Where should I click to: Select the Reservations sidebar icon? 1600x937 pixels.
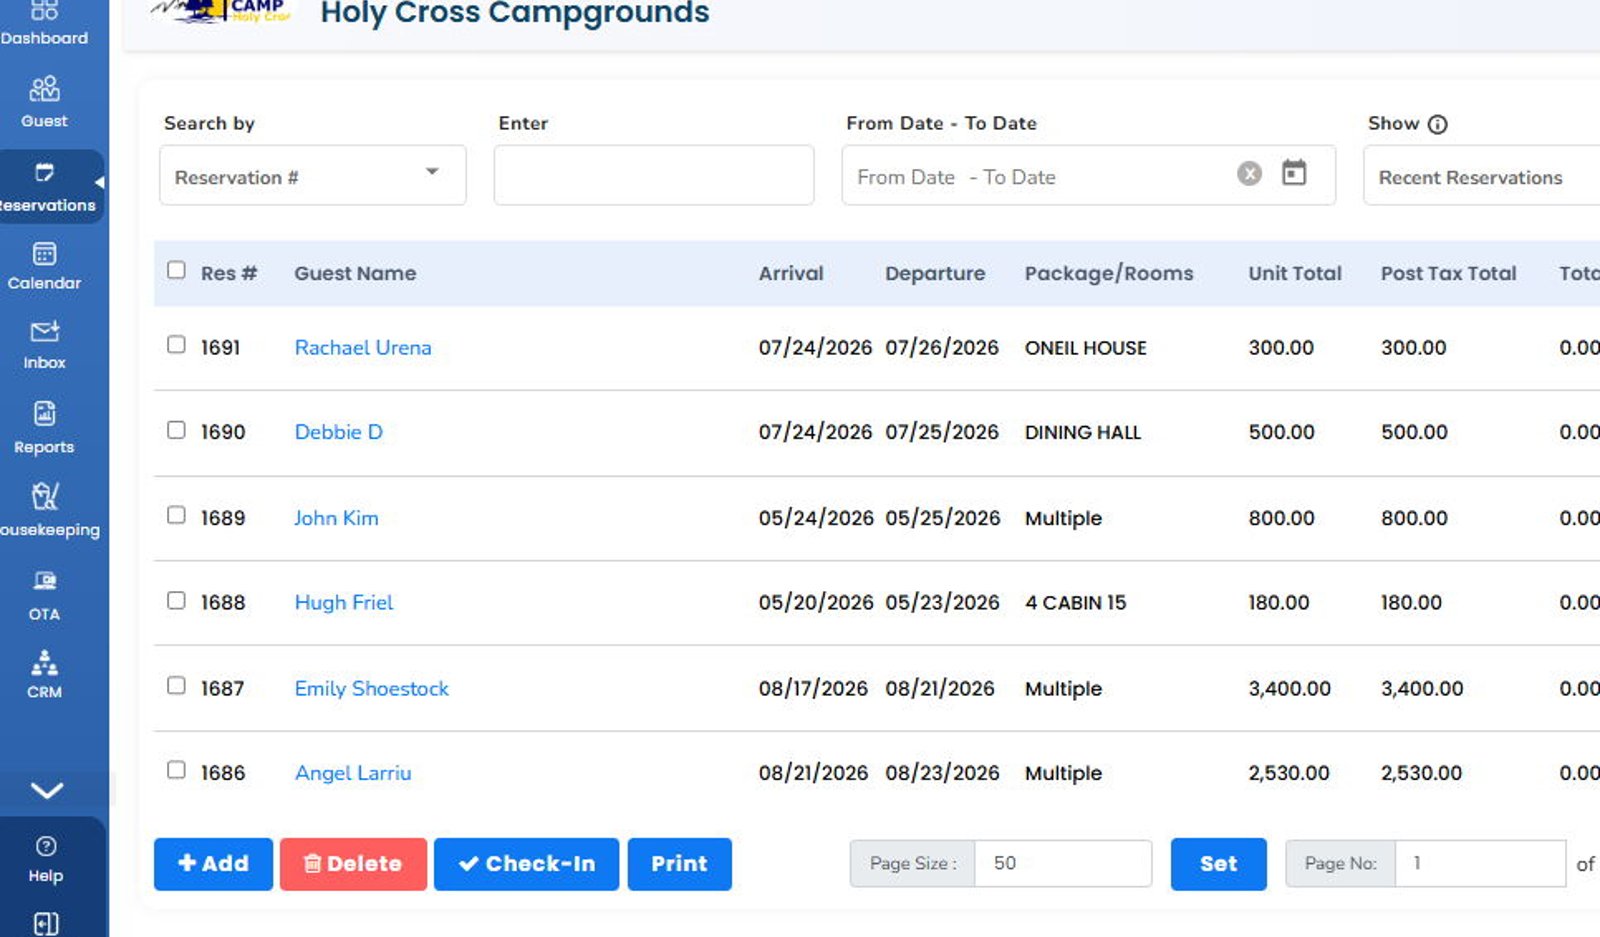(x=44, y=172)
